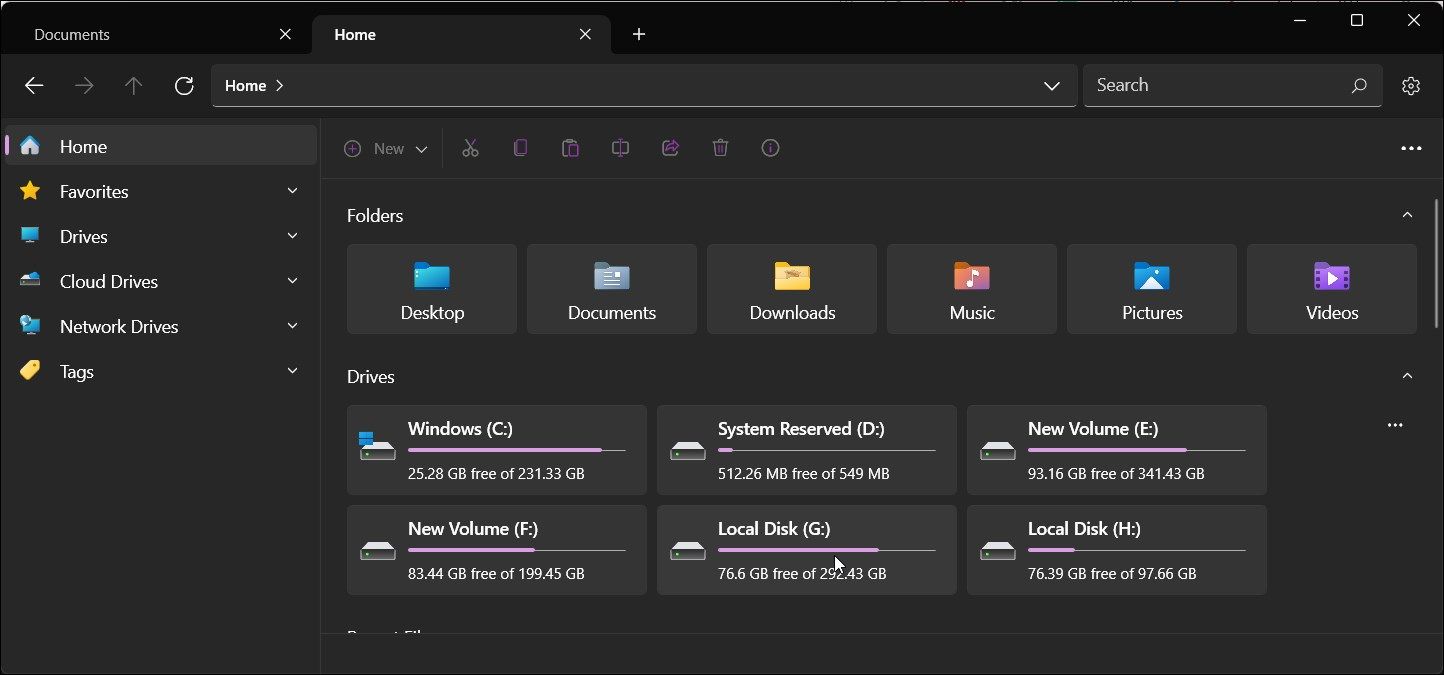Collapse the Folders section chevron
Image resolution: width=1444 pixels, height=675 pixels.
tap(1407, 215)
